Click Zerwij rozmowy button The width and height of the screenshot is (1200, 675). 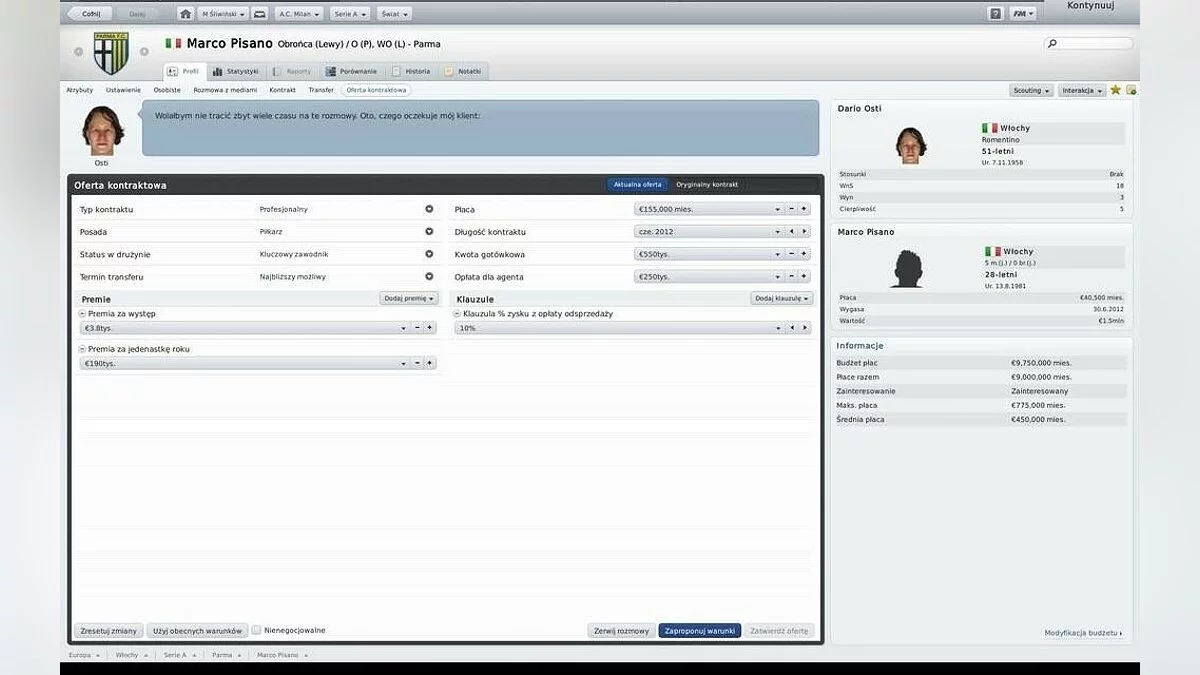[621, 631]
